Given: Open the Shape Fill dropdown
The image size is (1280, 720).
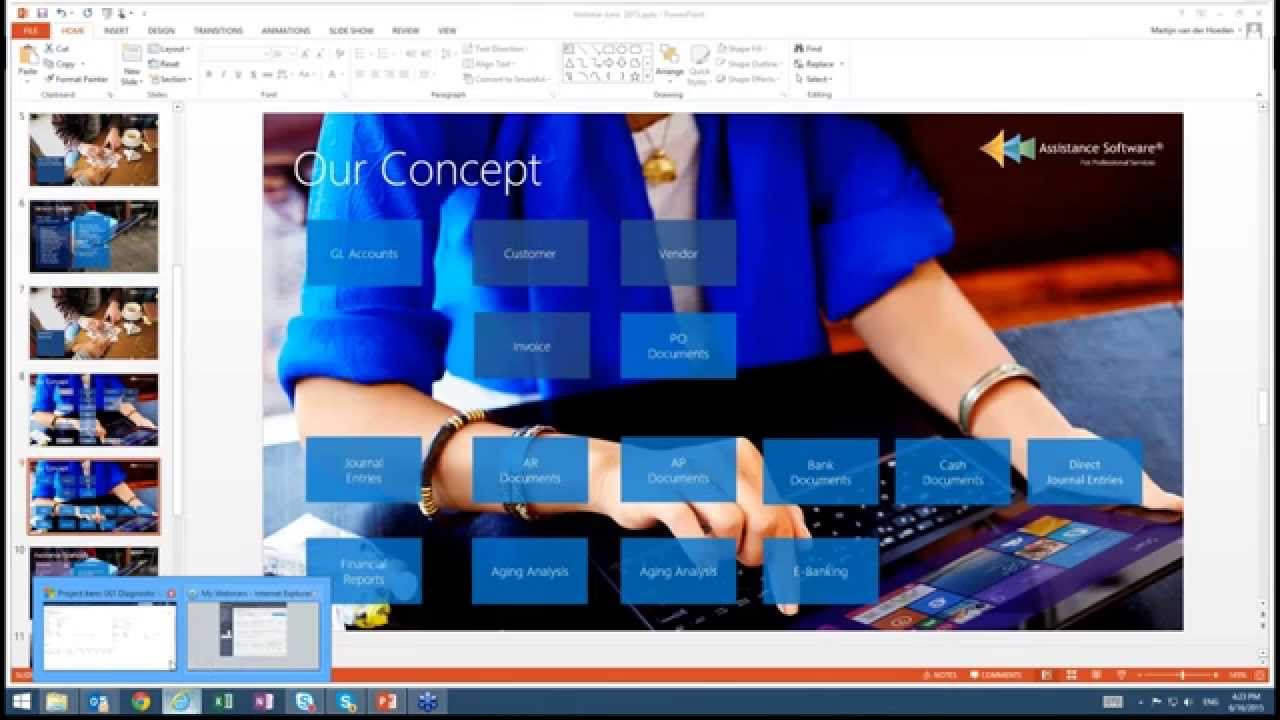Looking at the screenshot, I should [742, 48].
